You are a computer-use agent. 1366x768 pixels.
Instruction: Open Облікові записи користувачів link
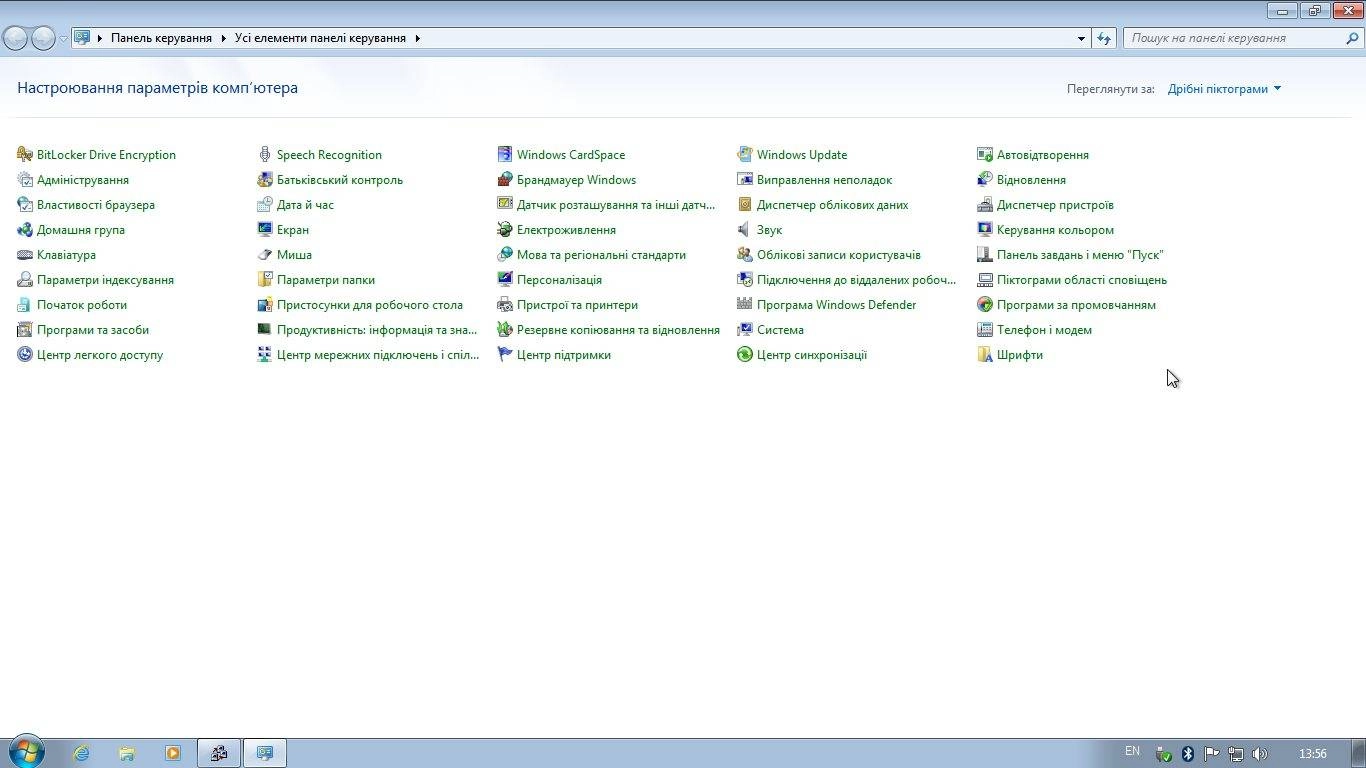[x=839, y=255]
